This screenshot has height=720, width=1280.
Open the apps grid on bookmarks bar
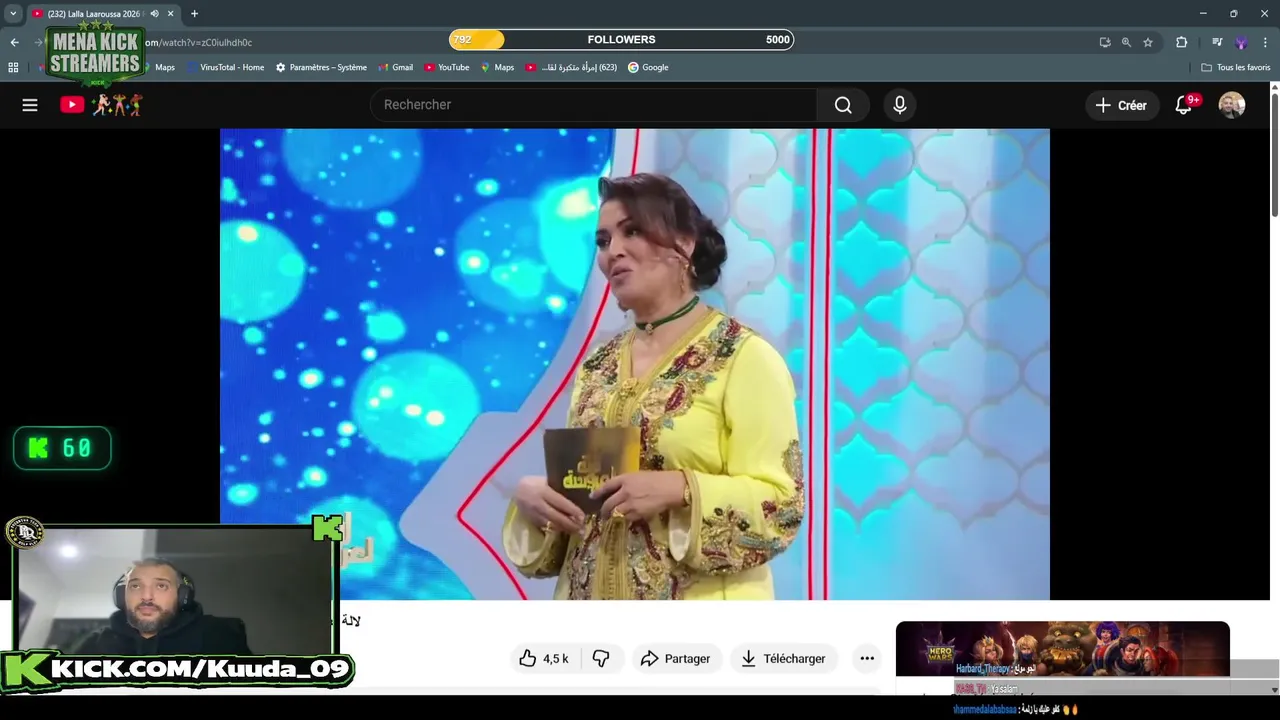13,67
